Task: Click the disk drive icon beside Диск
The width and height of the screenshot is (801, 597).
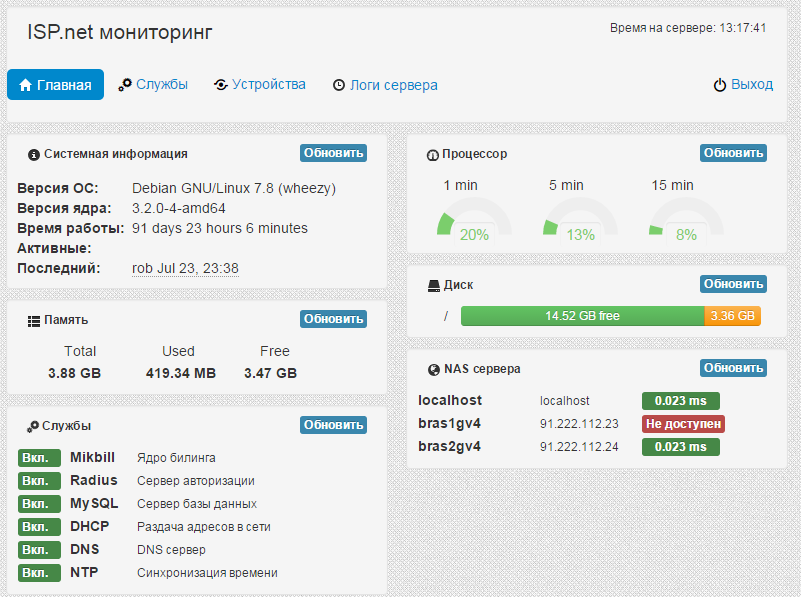Action: (433, 286)
